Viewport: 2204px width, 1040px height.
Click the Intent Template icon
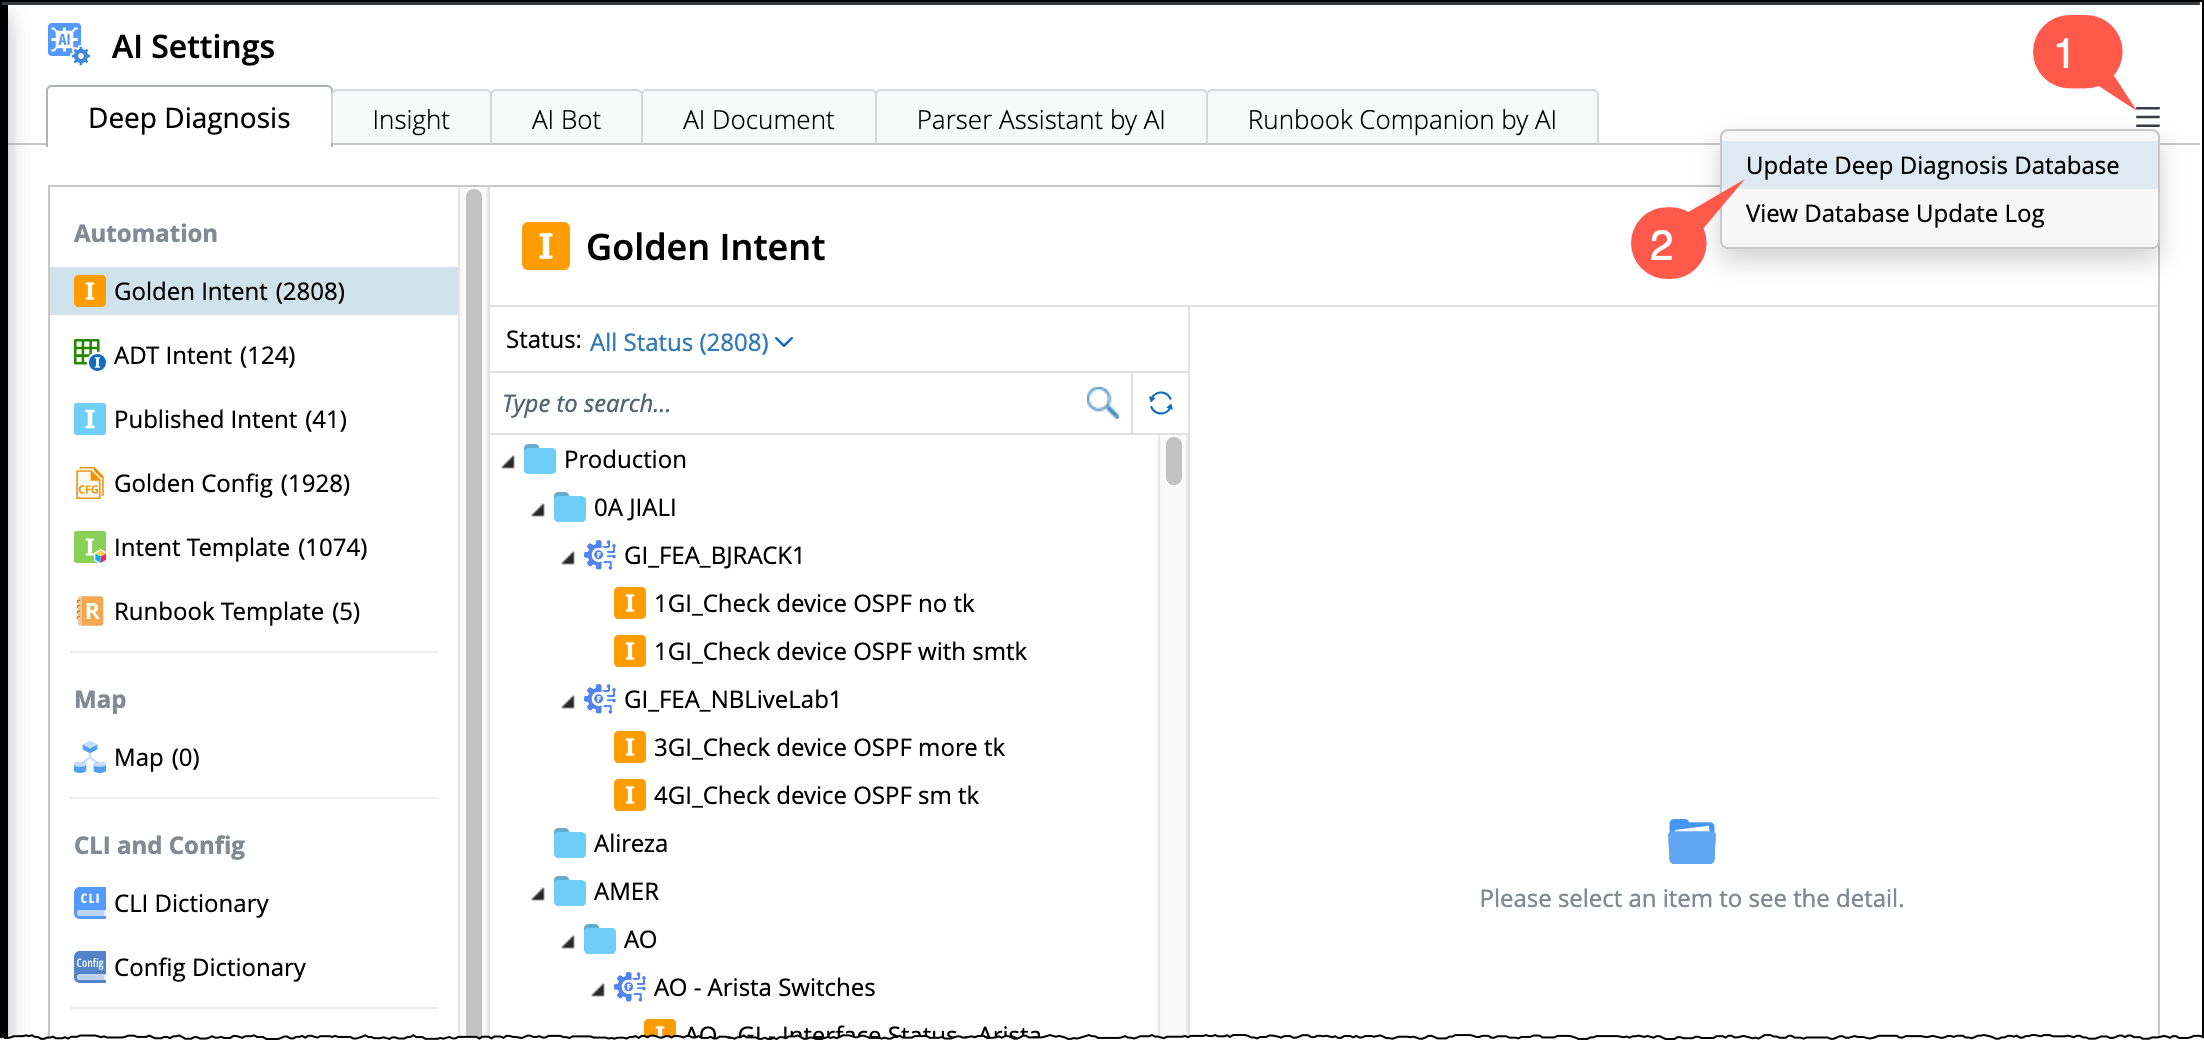tap(89, 547)
